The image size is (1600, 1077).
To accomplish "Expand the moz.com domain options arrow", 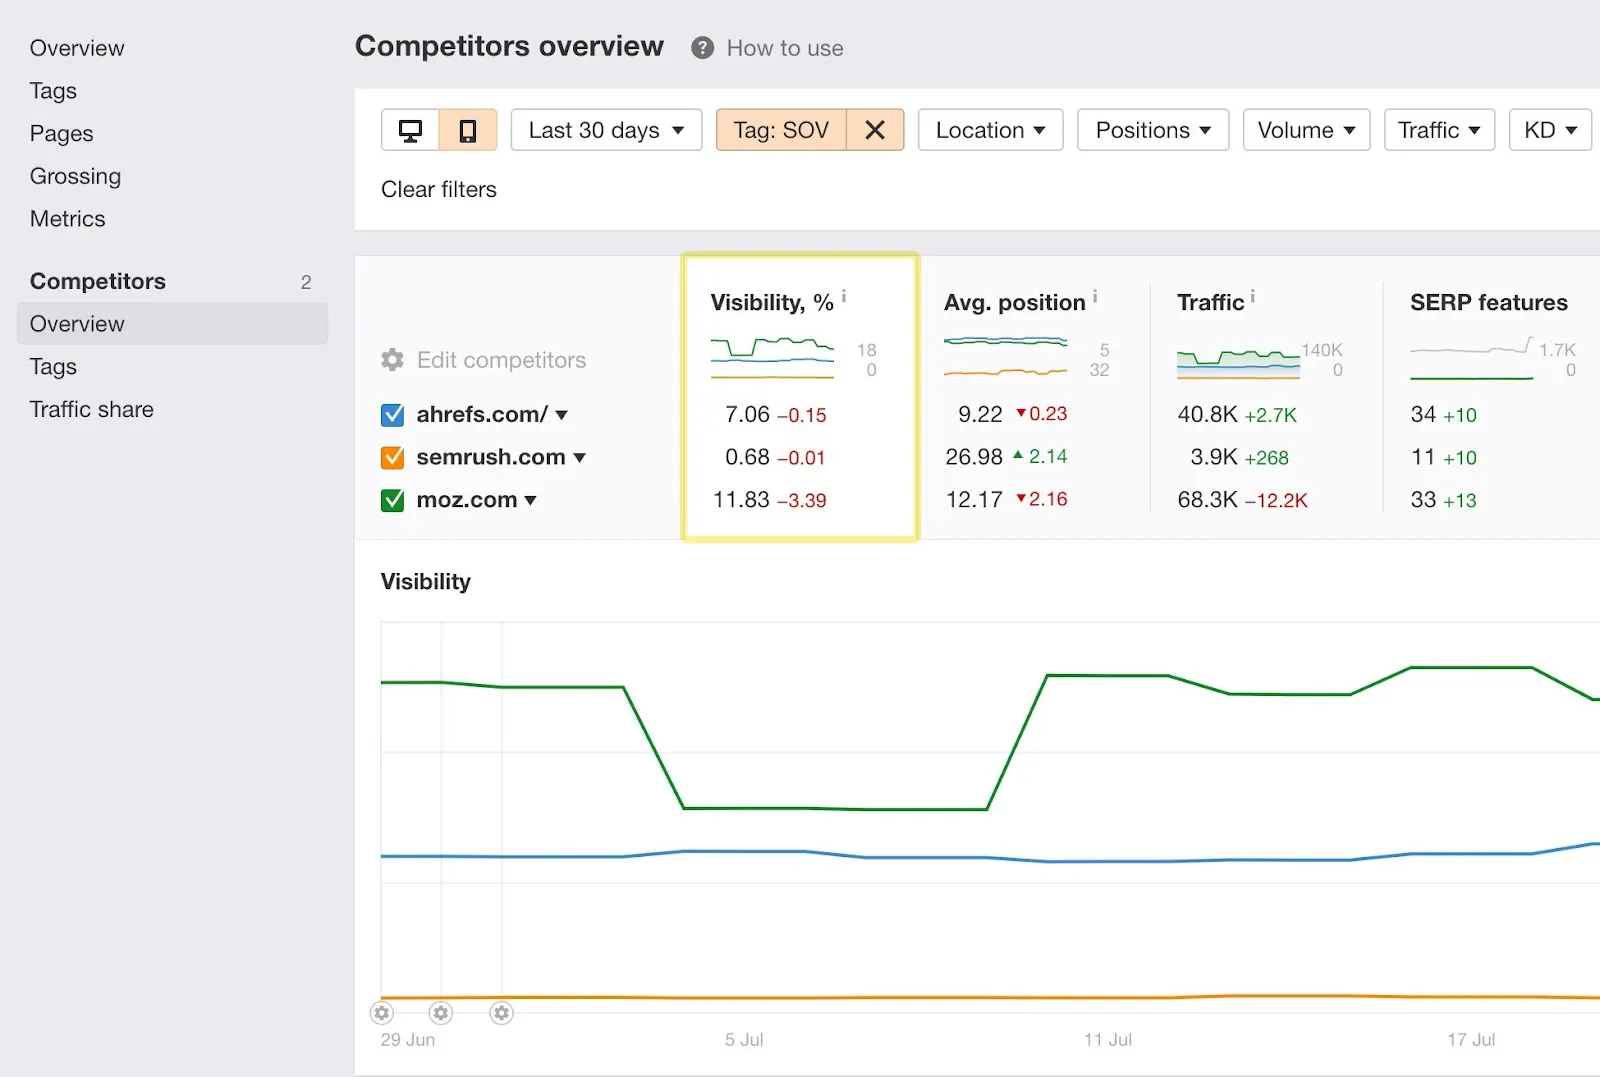I will pos(531,500).
